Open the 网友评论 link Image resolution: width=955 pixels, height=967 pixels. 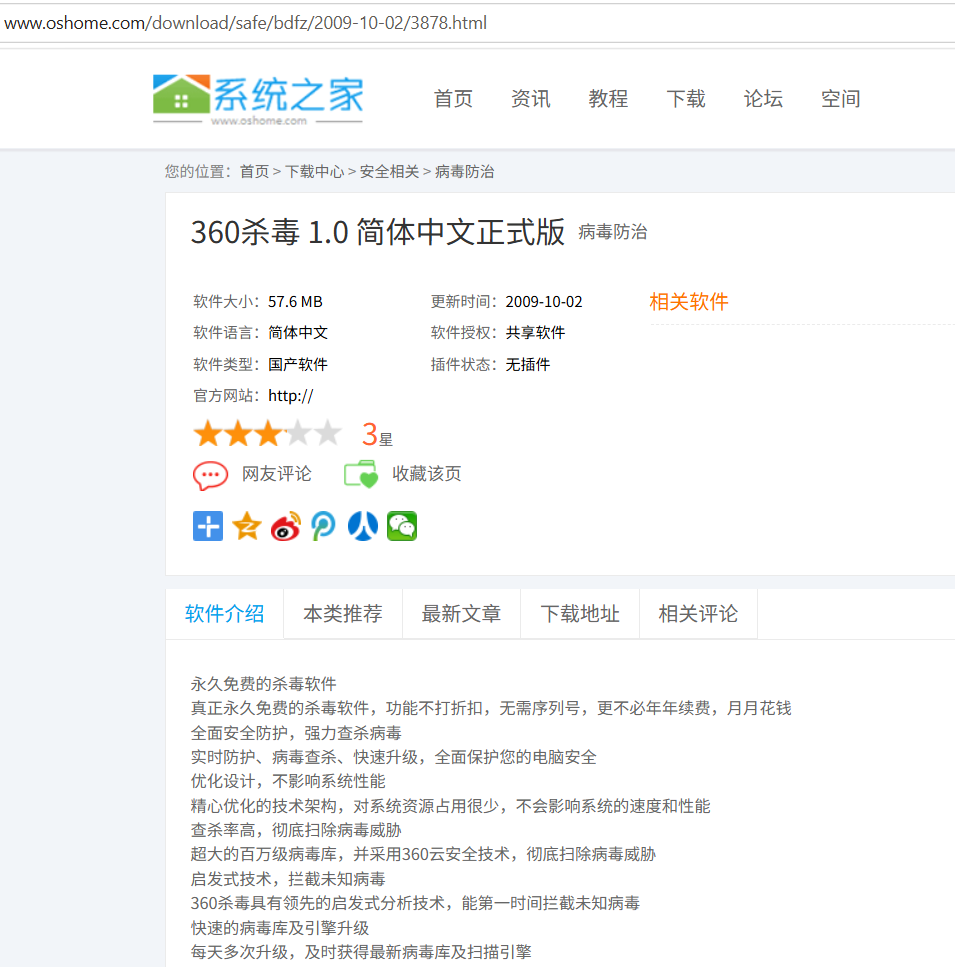coord(277,474)
